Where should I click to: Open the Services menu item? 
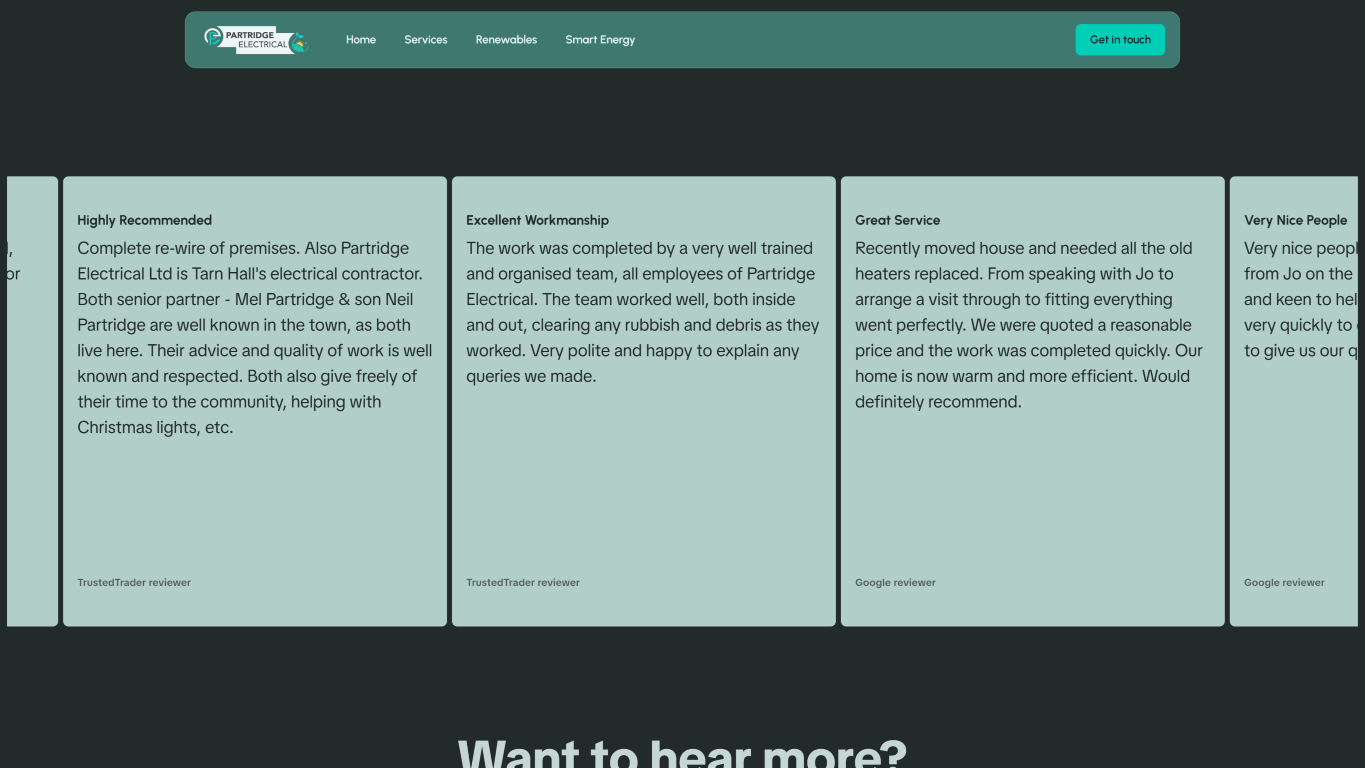click(x=425, y=40)
